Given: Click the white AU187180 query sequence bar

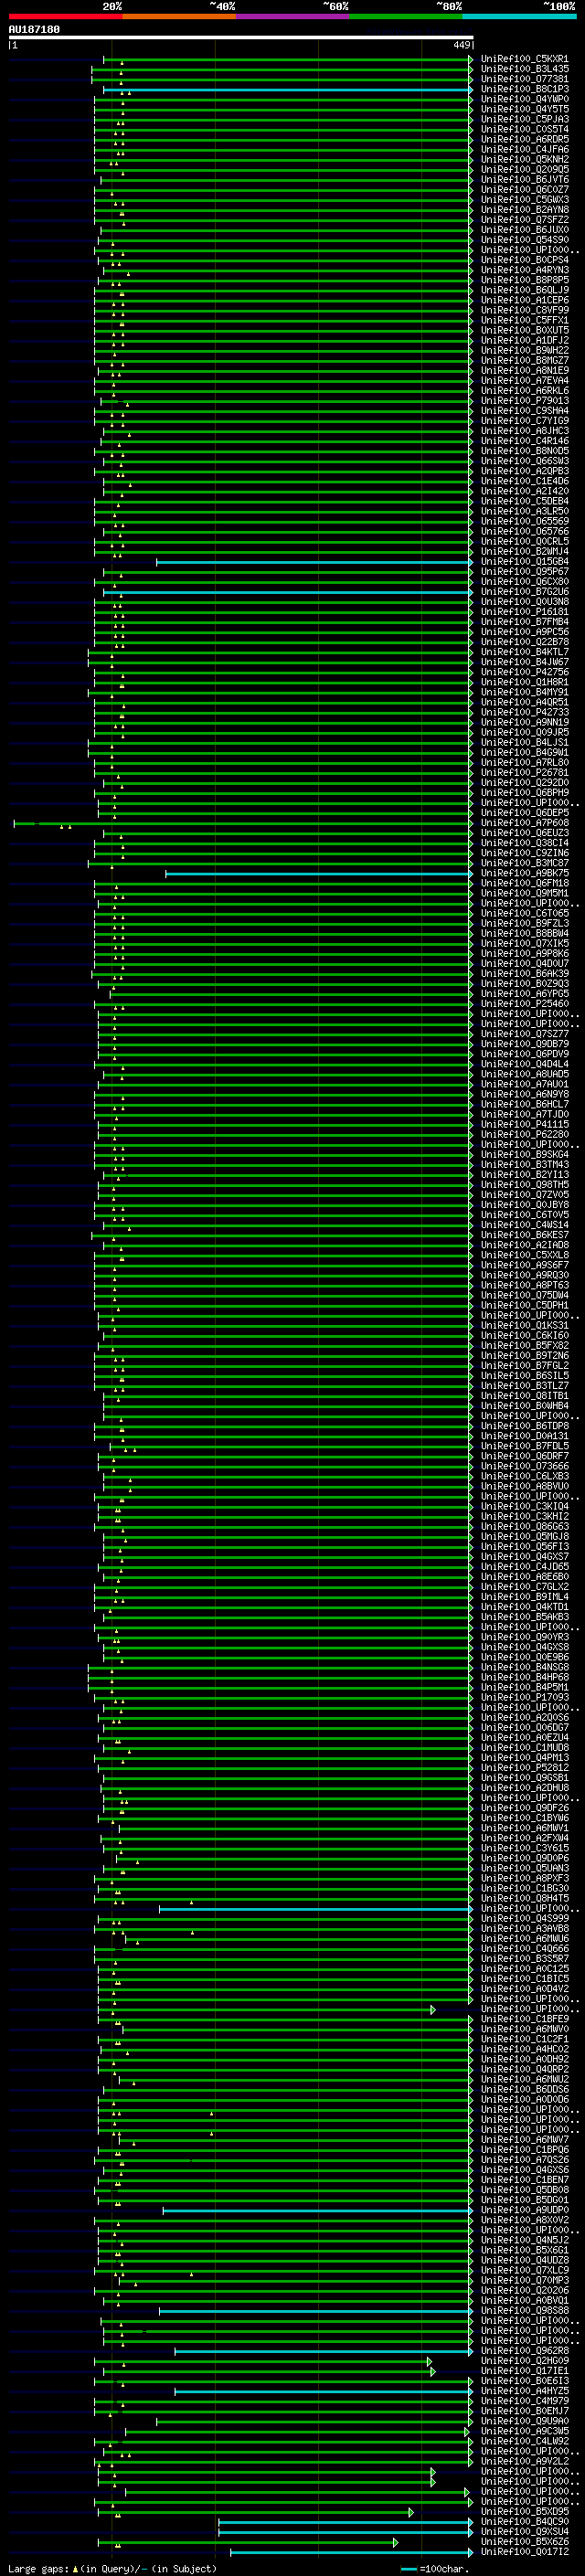Looking at the screenshot, I should coord(240,37).
